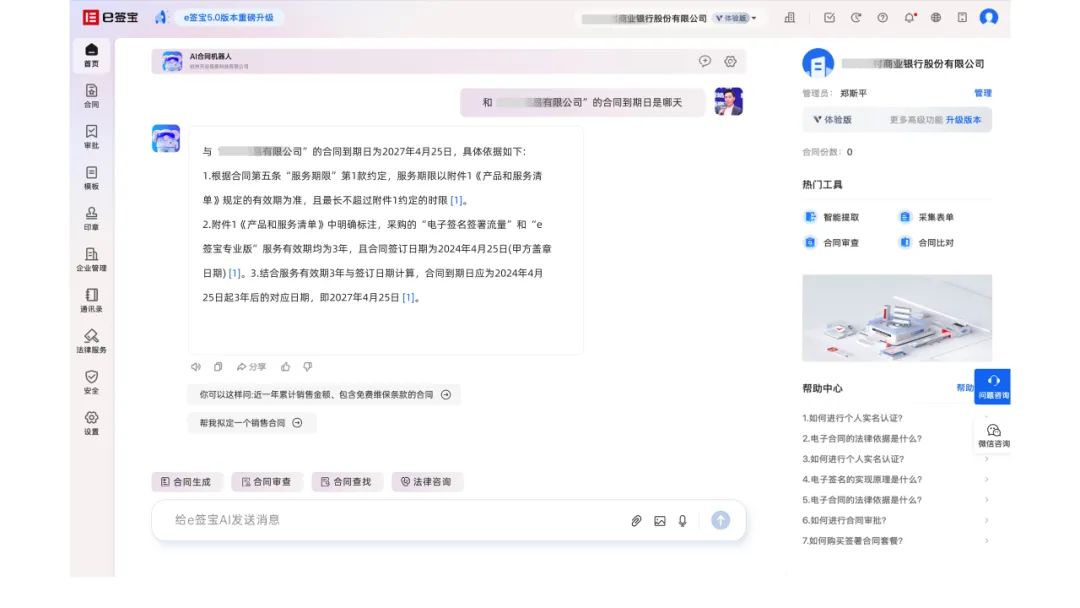Copy the AI response
1080x608 pixels.
coord(218,367)
